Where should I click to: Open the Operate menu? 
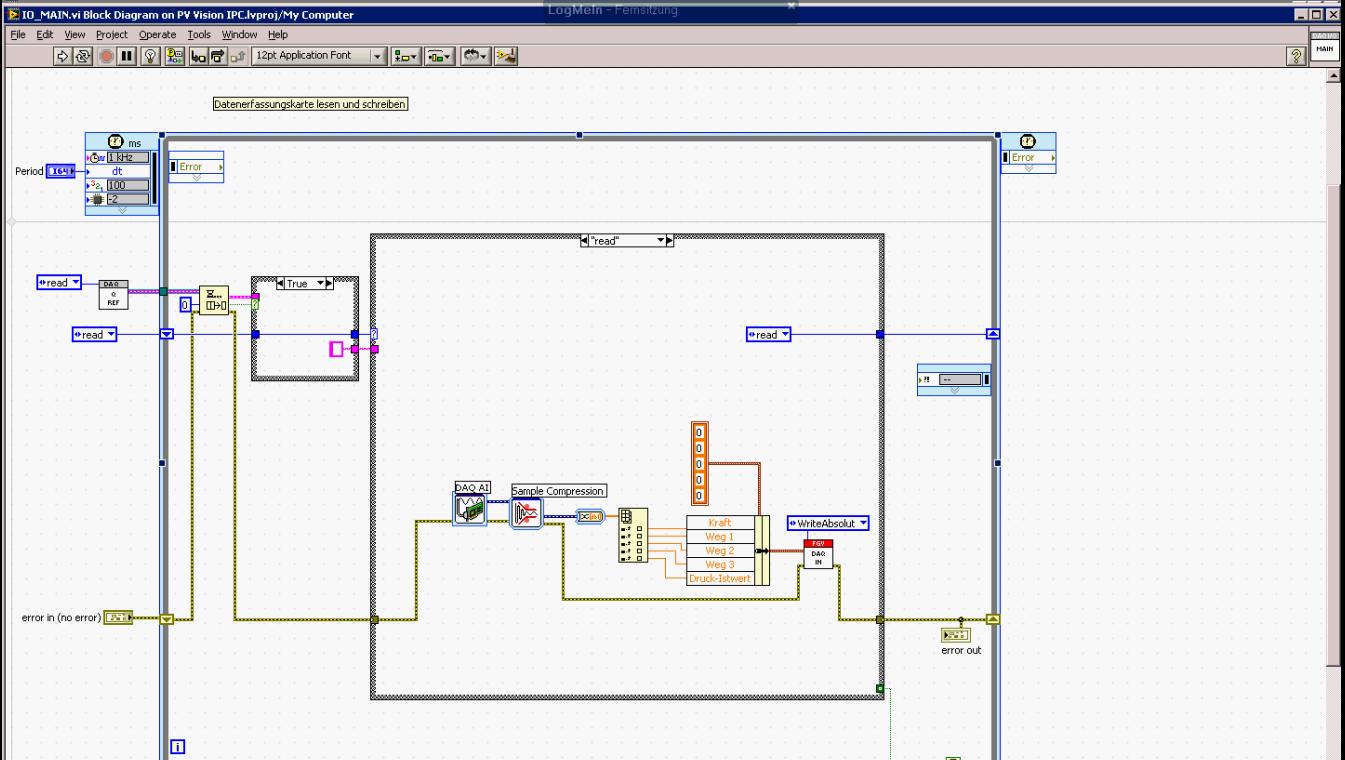coord(157,35)
